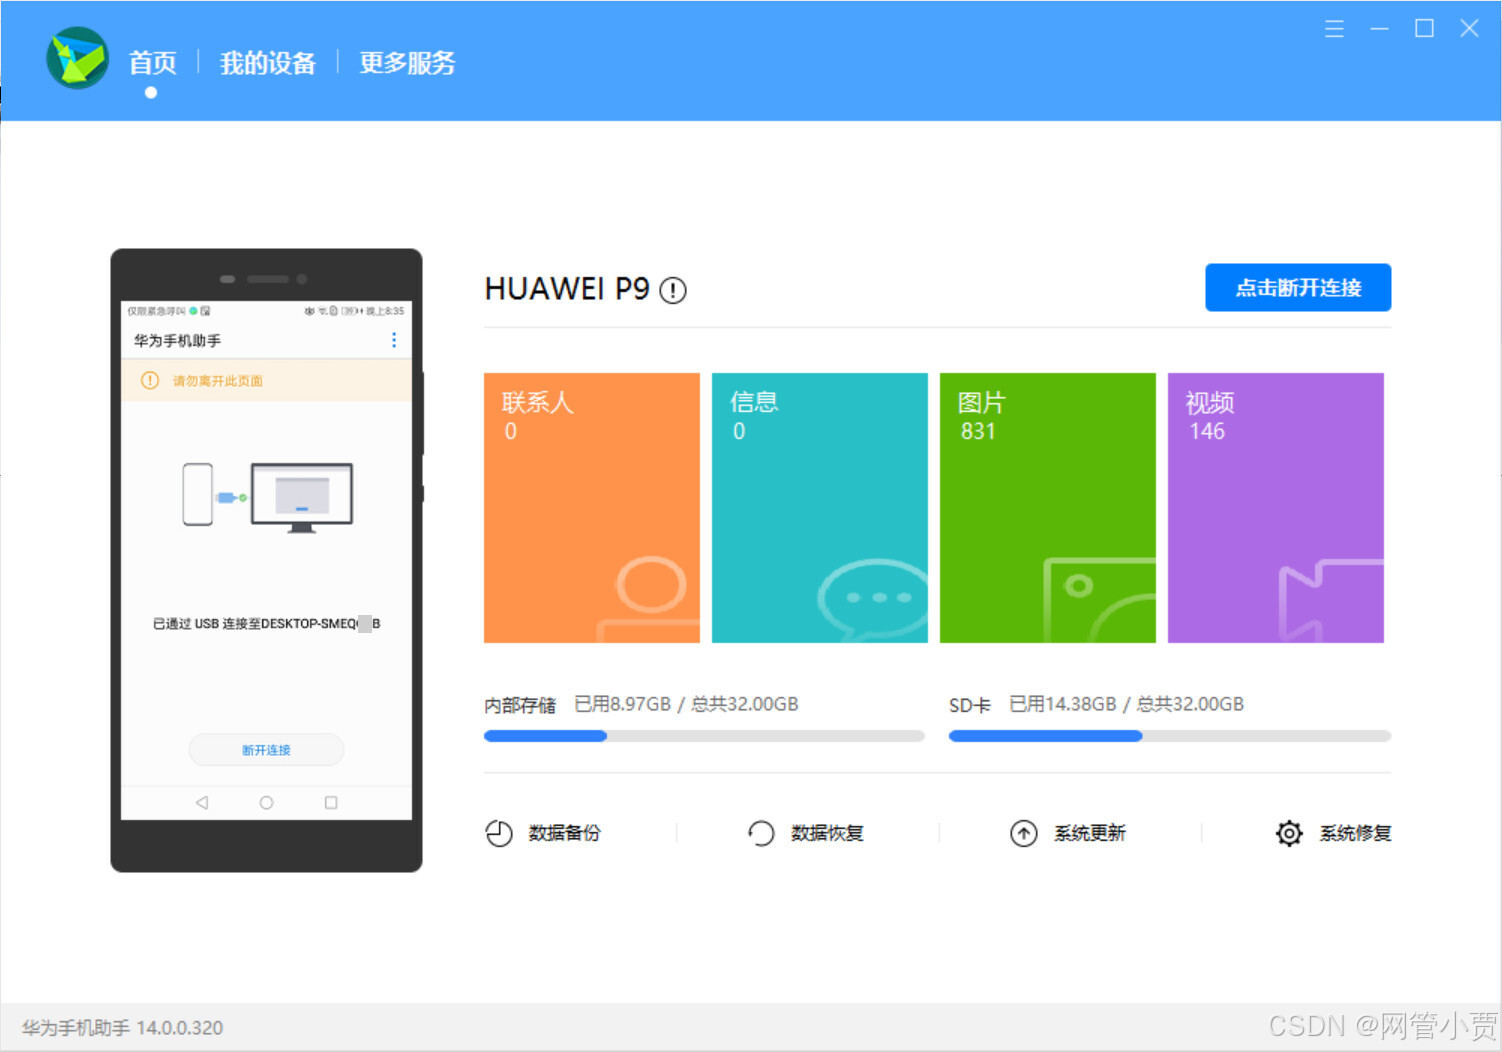1502x1052 pixels.
Task: Click the 已用14.38GB / 总共32.00GB text
Action: [1126, 704]
